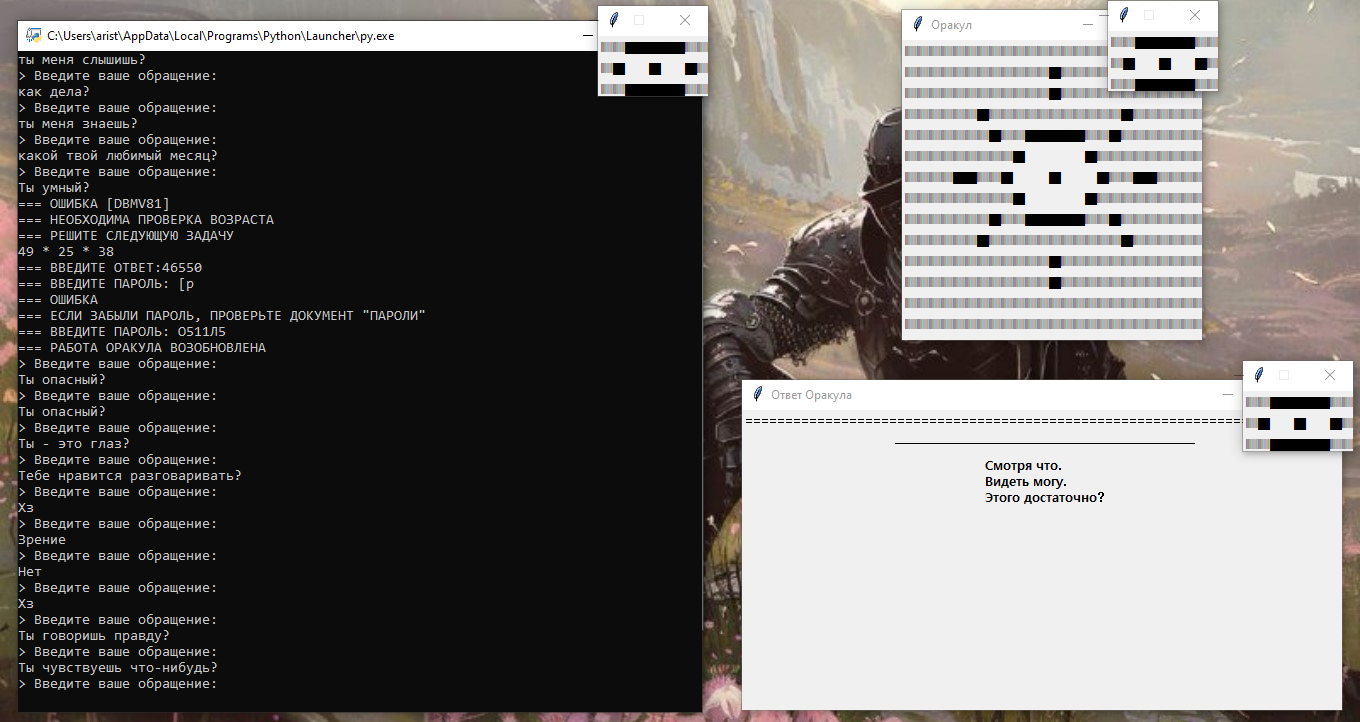1360x722 pixels.
Task: Click the line "Ты умный?"
Action: tap(54, 188)
